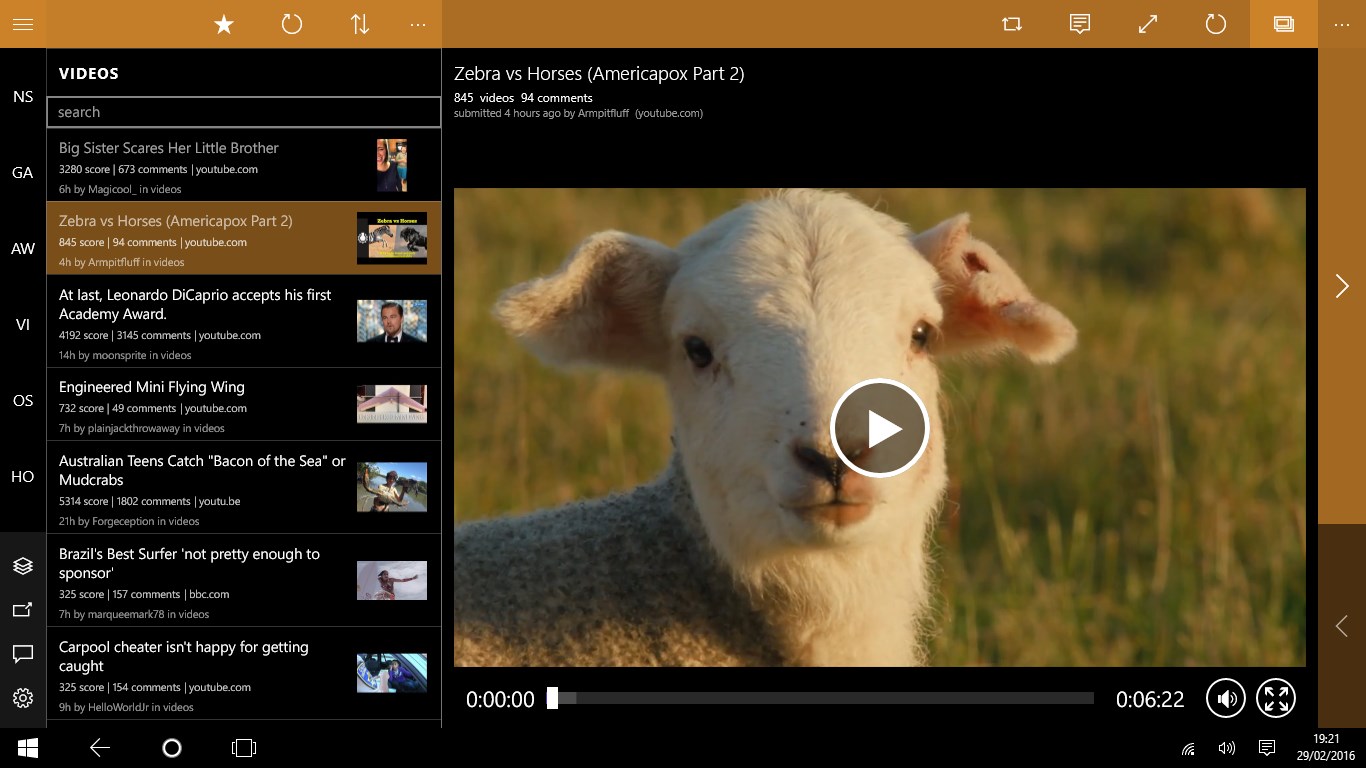Mute the video with speaker button
Viewport: 1366px width, 768px height.
1226,698
